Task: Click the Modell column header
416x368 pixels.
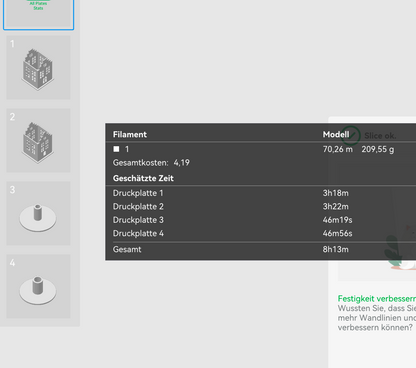Action: (x=336, y=134)
